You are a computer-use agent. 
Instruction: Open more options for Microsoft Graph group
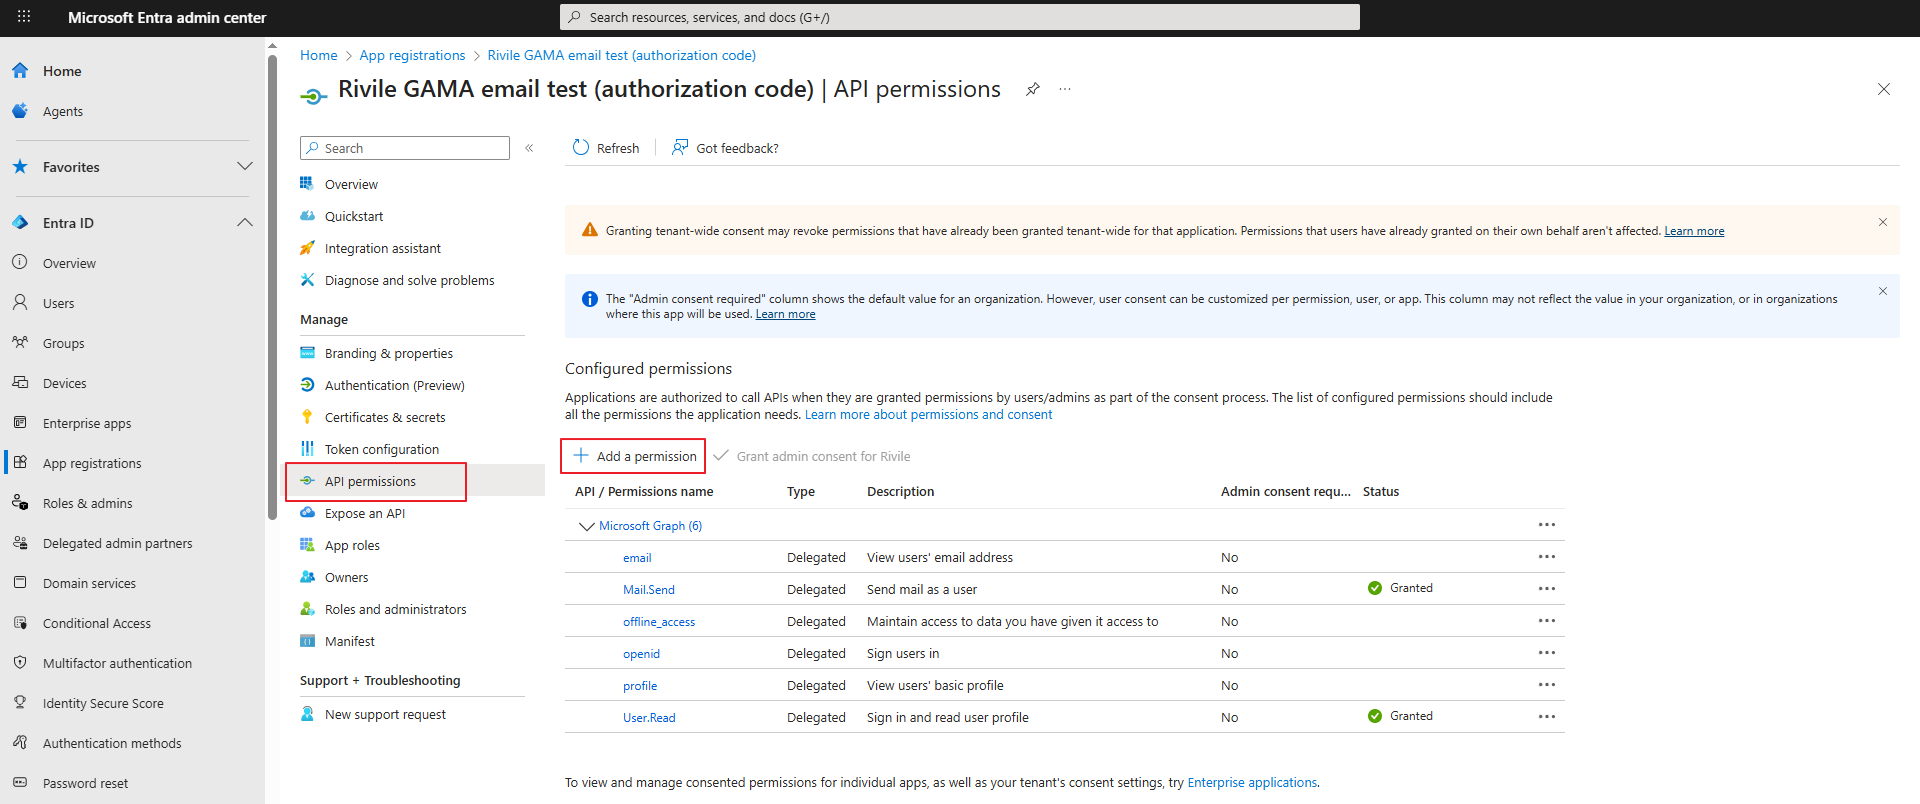[1547, 525]
